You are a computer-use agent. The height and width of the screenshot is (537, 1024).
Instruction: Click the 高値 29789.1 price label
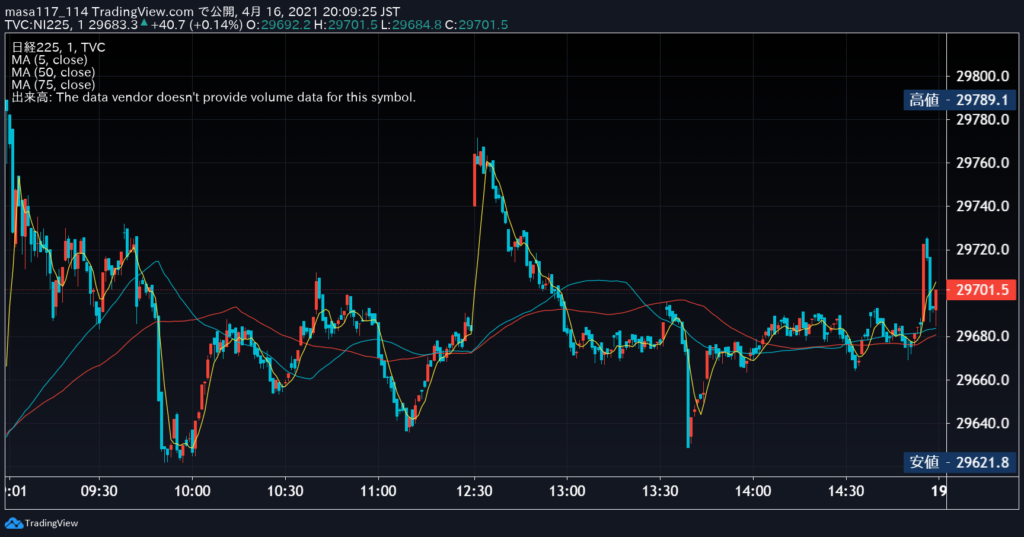pyautogui.click(x=959, y=100)
